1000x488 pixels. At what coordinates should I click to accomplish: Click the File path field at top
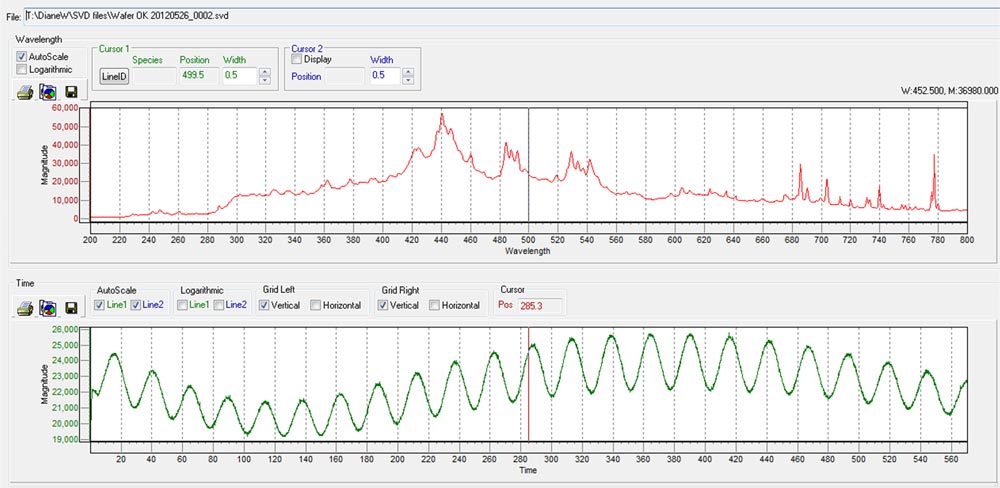(x=510, y=16)
